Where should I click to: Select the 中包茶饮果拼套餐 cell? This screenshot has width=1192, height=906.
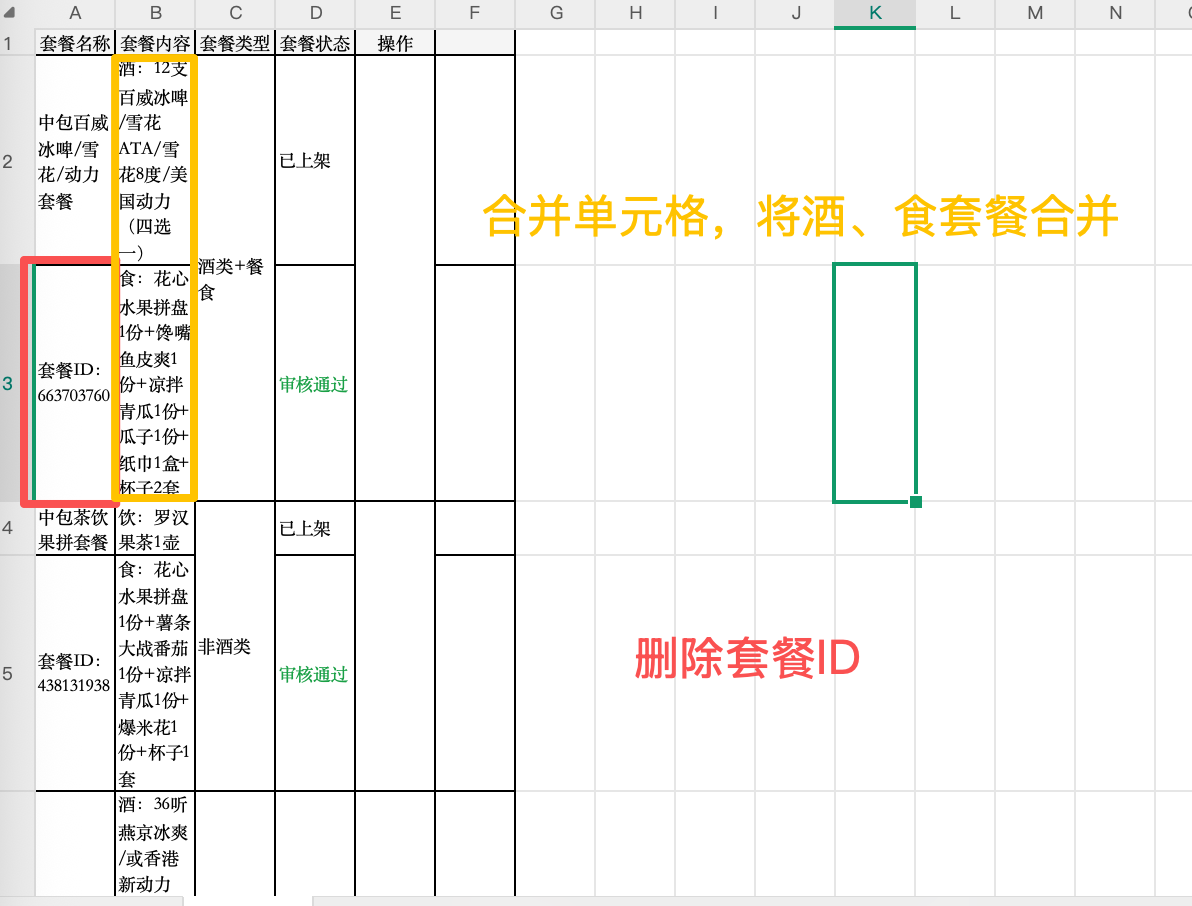(75, 529)
